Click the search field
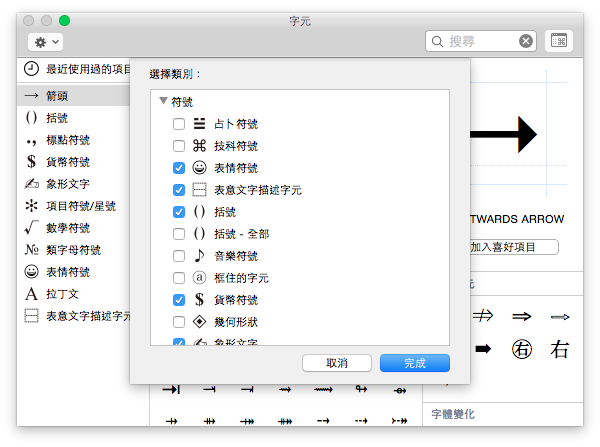This screenshot has height=447, width=600. [x=481, y=41]
